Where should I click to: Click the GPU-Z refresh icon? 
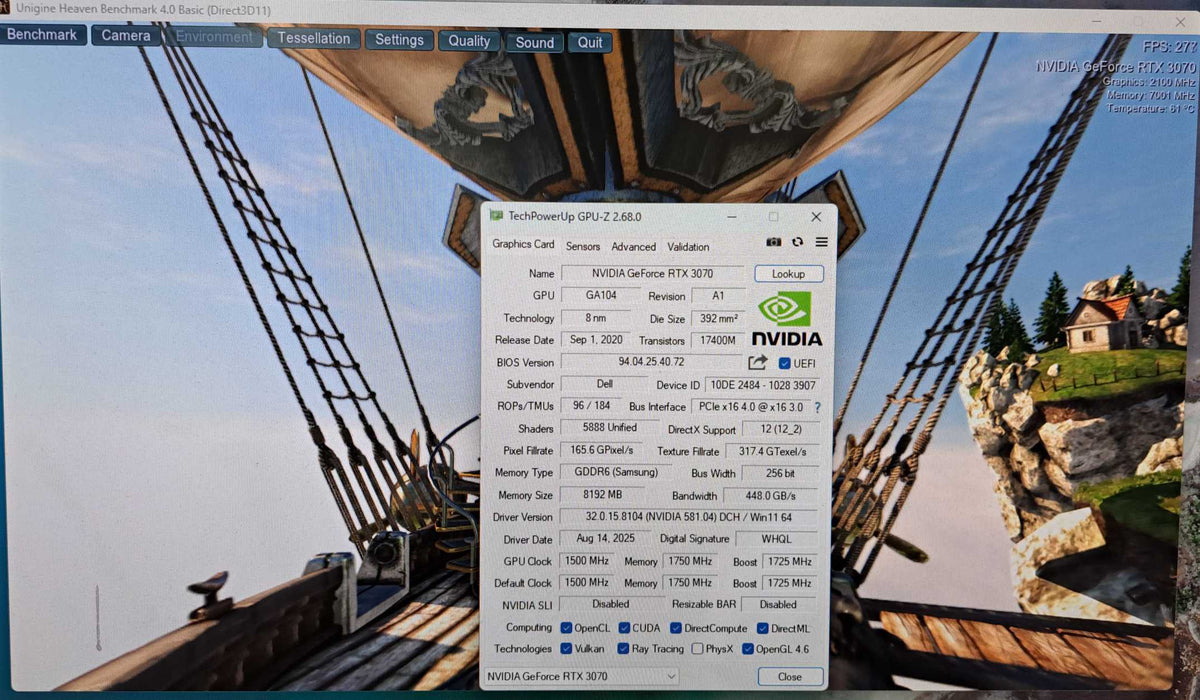tap(797, 242)
